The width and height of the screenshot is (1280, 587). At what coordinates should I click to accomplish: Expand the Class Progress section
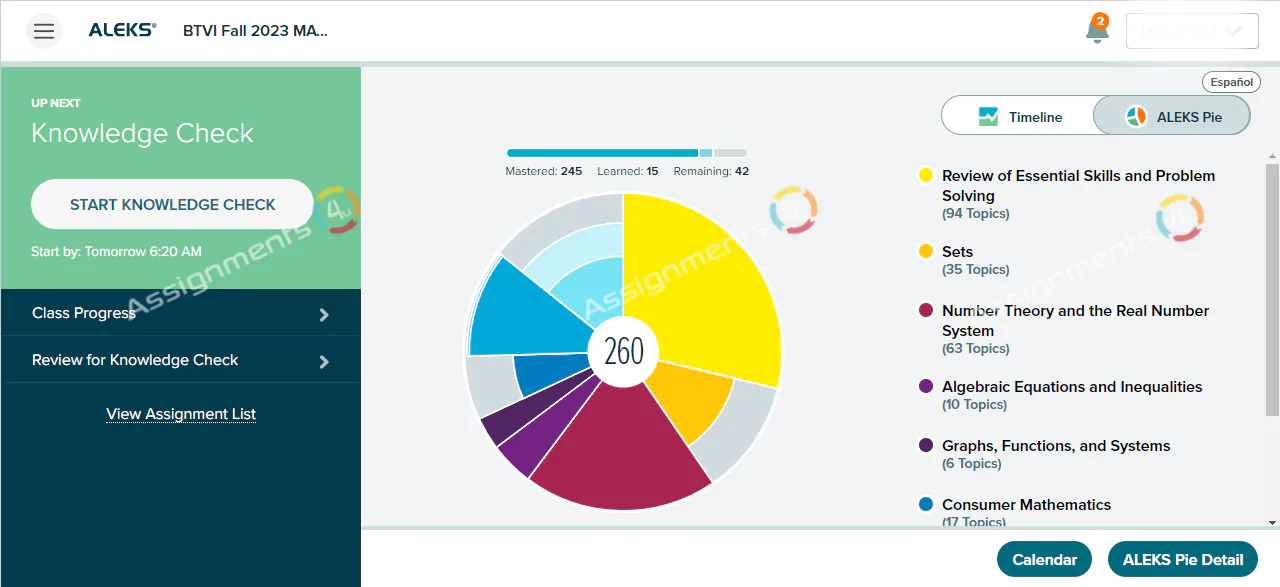[x=180, y=314]
